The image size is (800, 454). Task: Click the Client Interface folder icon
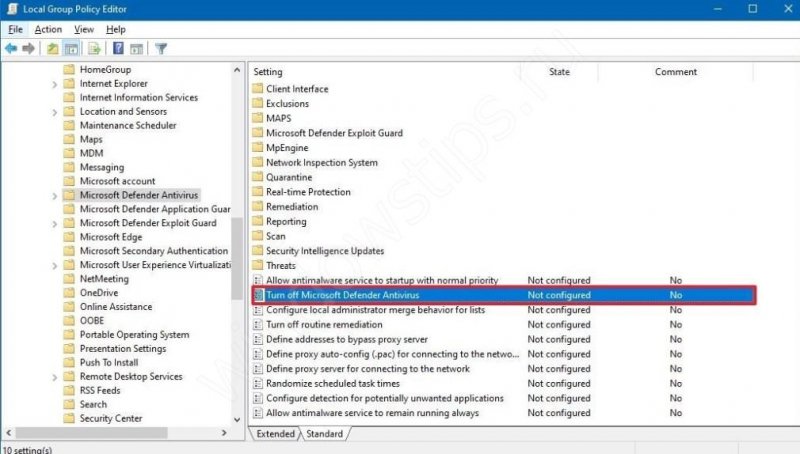[258, 88]
